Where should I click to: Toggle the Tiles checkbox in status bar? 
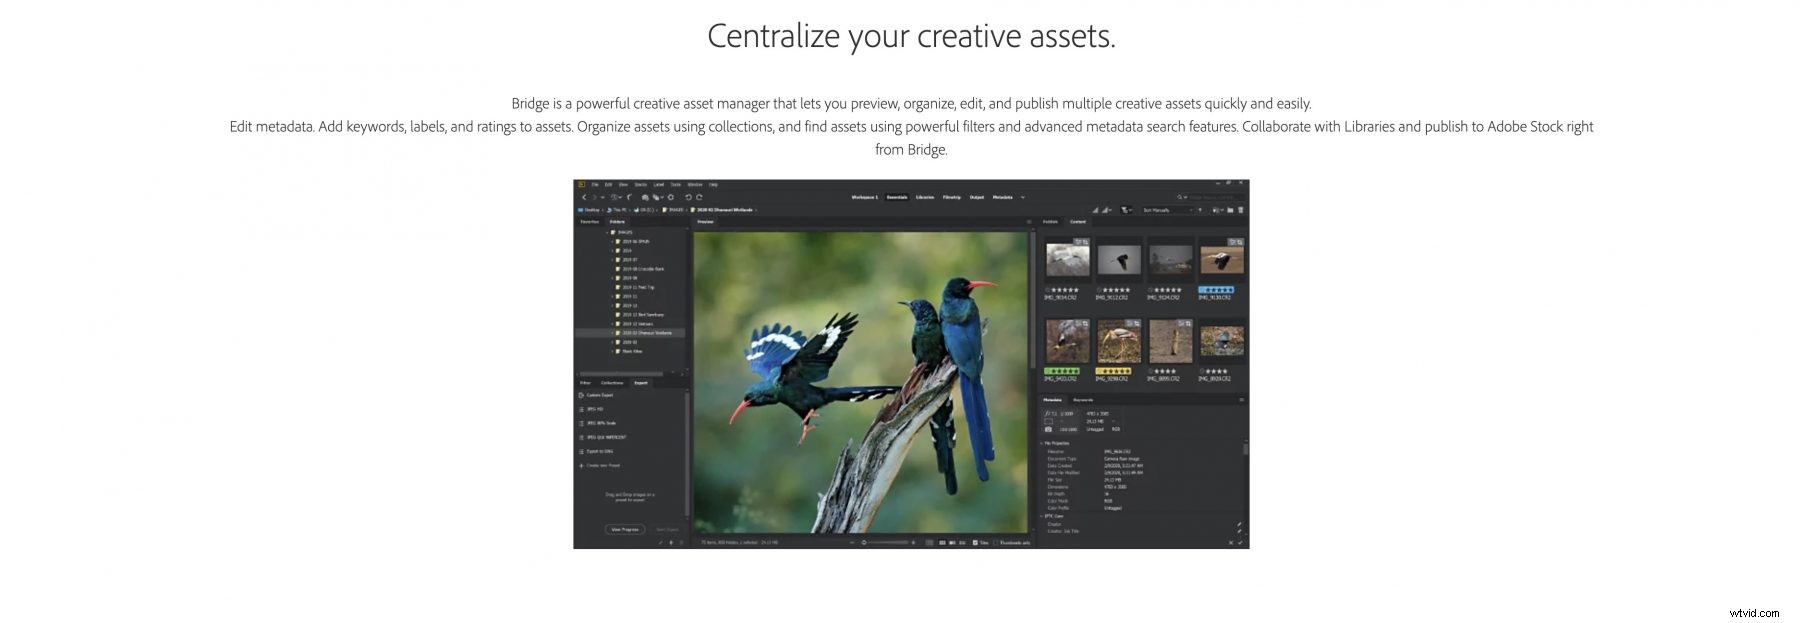975,542
